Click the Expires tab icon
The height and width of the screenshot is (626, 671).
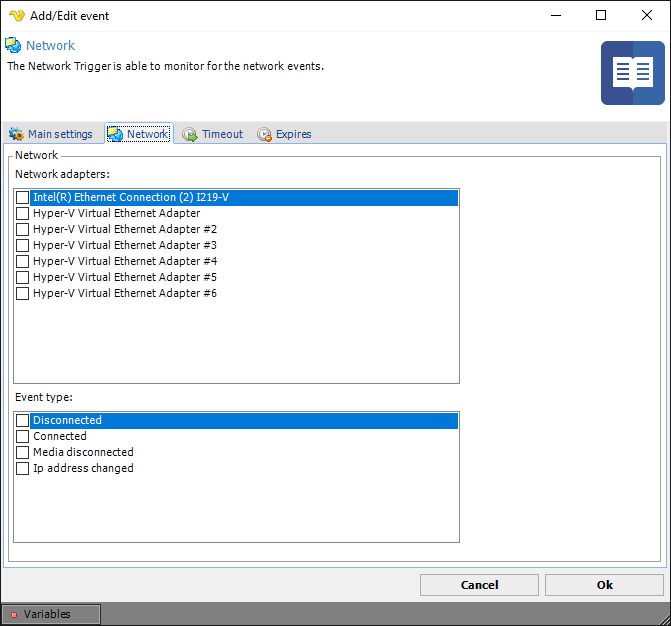coord(264,134)
